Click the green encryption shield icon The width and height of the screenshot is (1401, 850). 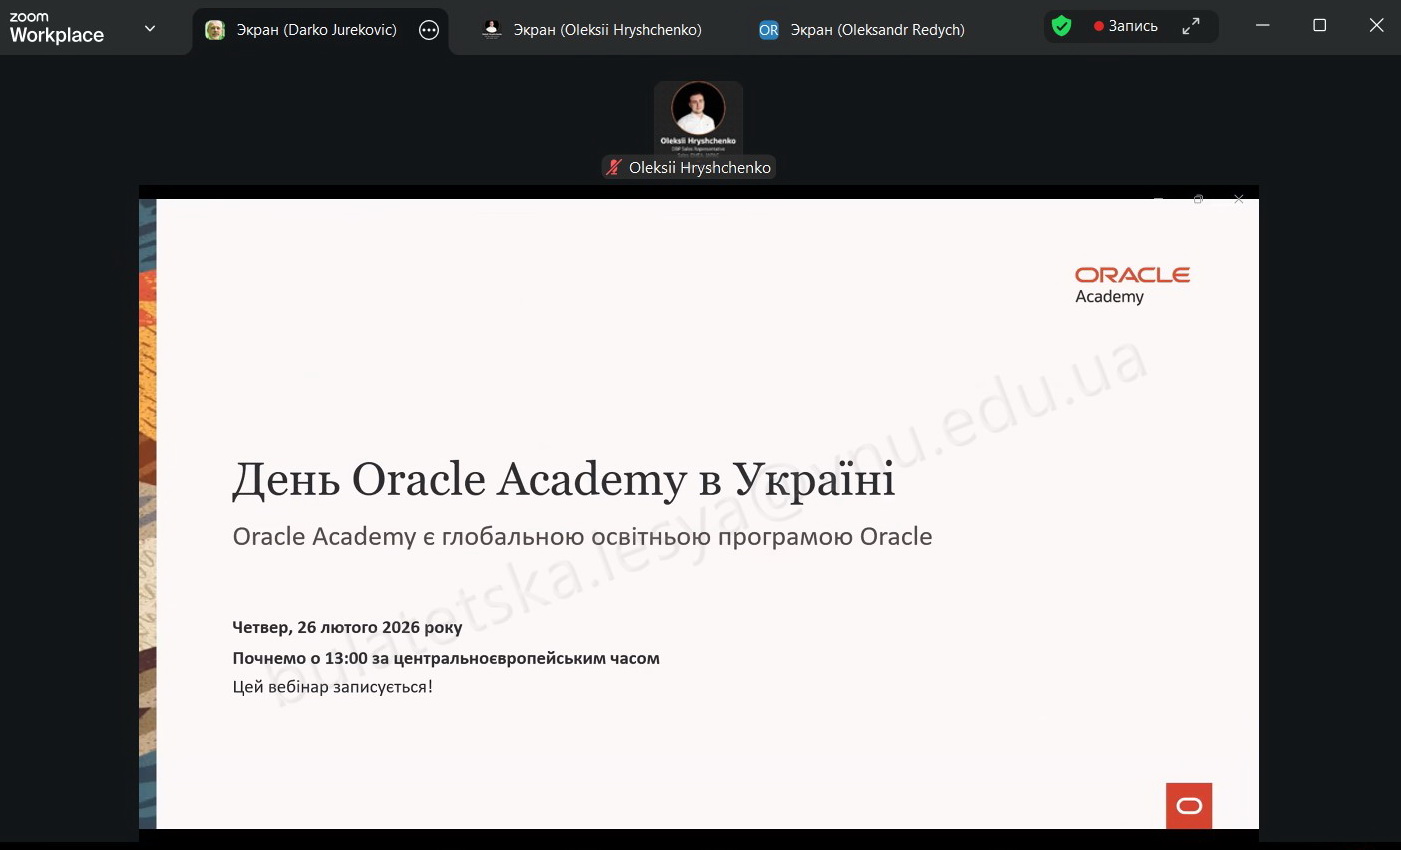click(1062, 26)
